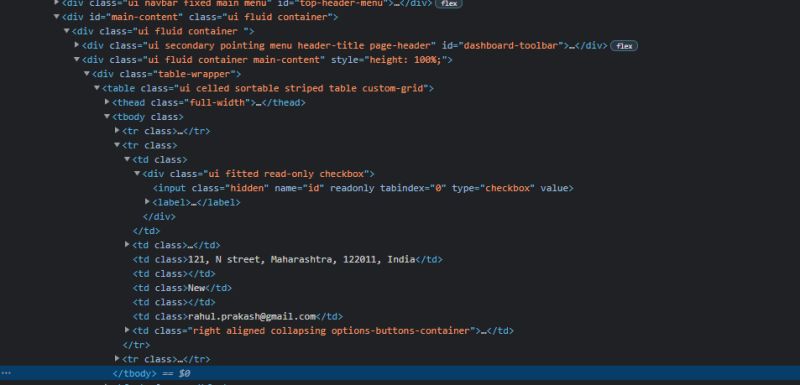
Task: Select the closing </td> tag line
Action: [x=146, y=231]
